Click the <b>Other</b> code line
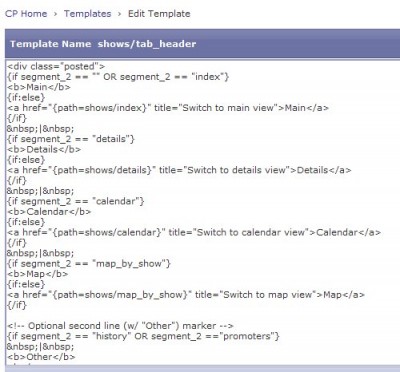This screenshot has height=372, width=400. 41,357
